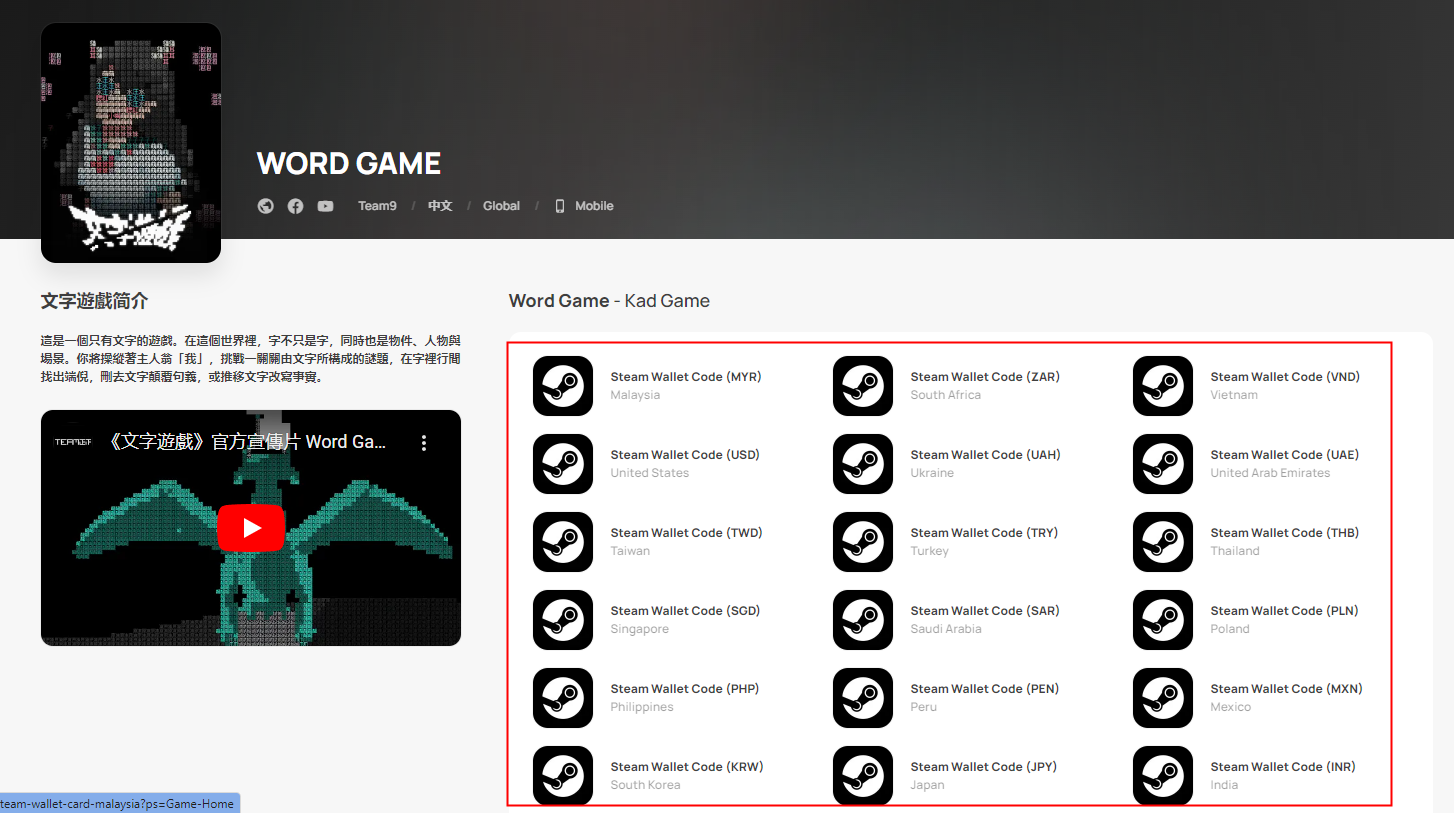Open the Facebook icon link
This screenshot has width=1454, height=813.
pos(295,206)
